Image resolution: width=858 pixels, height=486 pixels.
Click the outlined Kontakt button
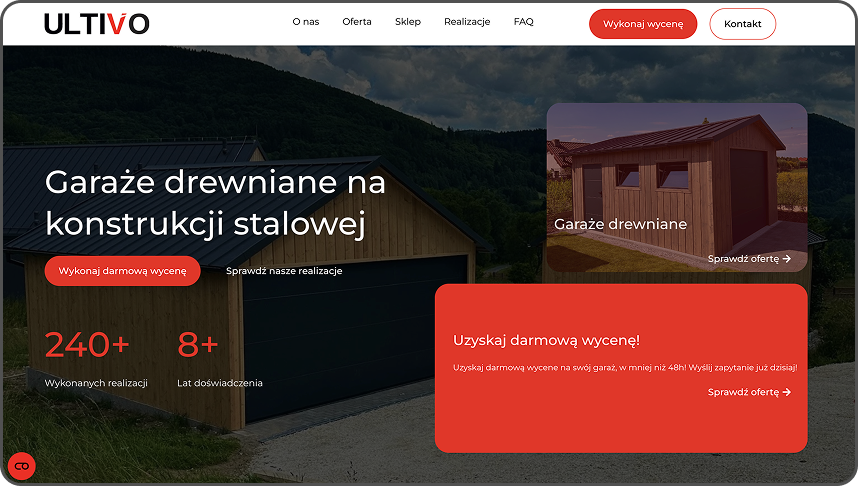[x=742, y=23]
